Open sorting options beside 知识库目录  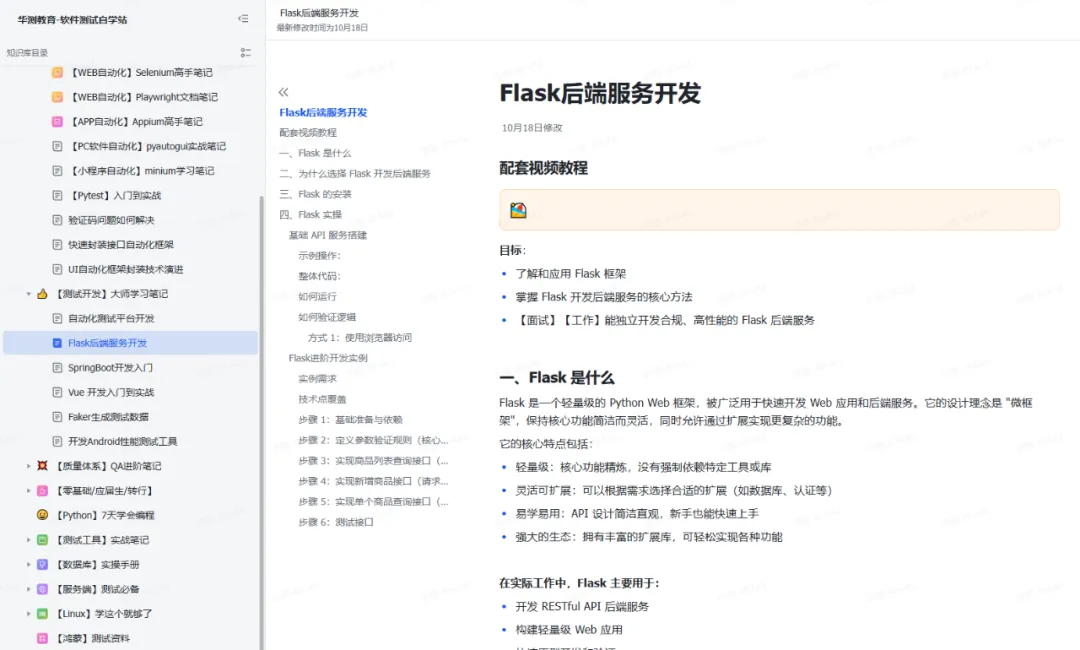pyautogui.click(x=246, y=52)
